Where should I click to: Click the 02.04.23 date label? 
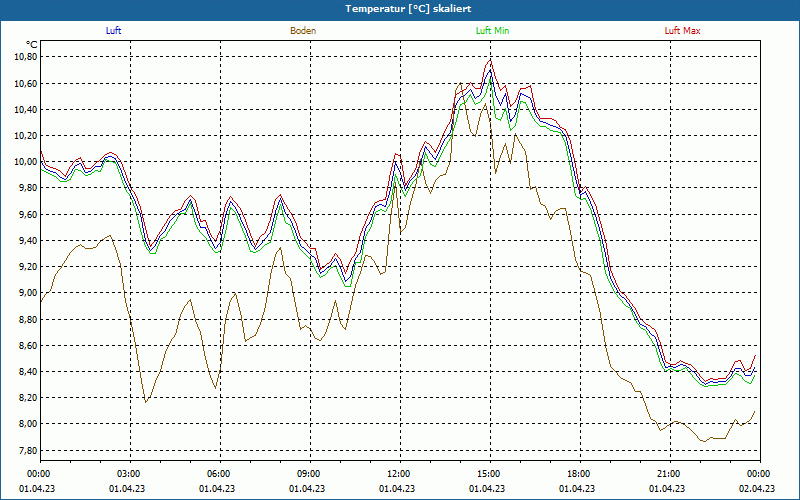[x=757, y=488]
